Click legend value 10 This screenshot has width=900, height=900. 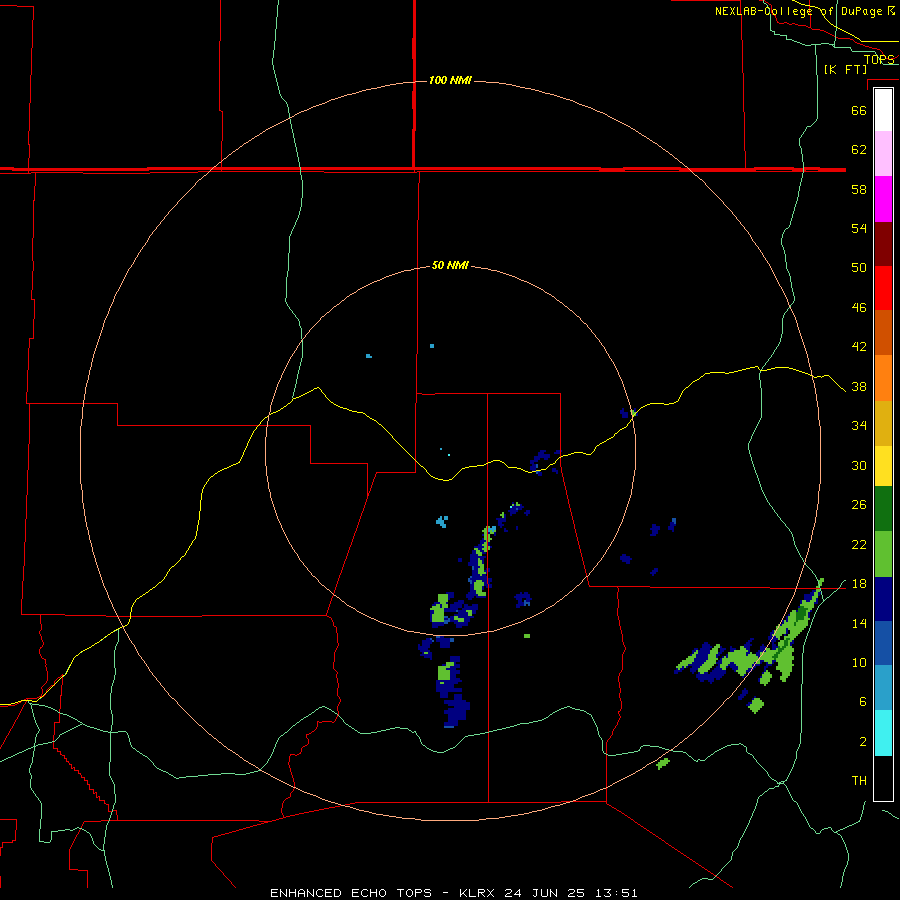859,663
